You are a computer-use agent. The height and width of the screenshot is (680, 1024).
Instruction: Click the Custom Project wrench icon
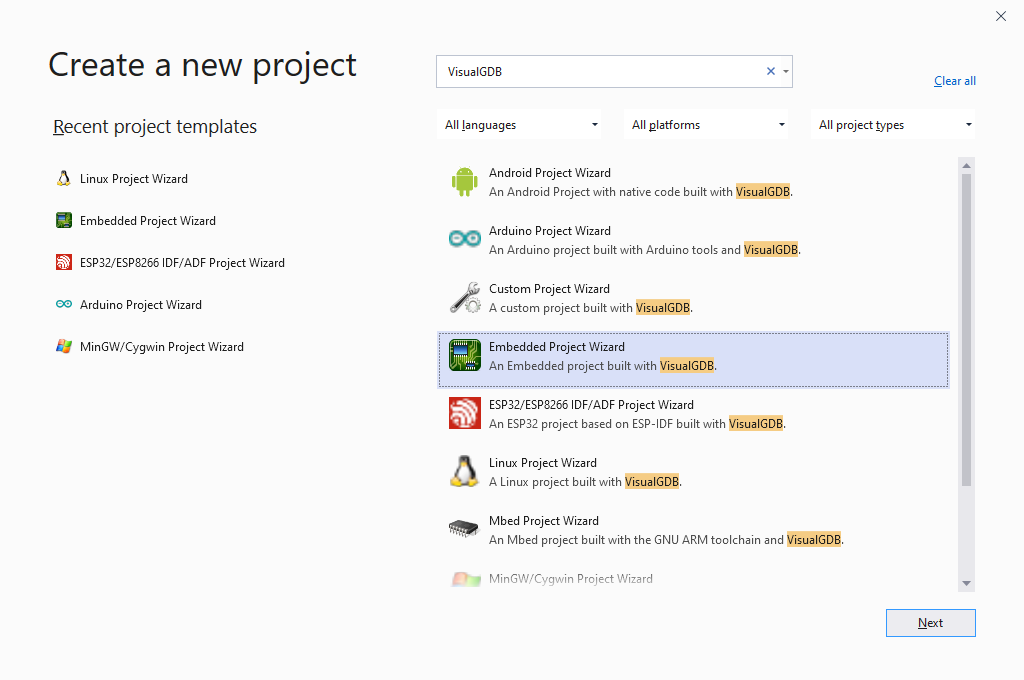click(x=464, y=297)
